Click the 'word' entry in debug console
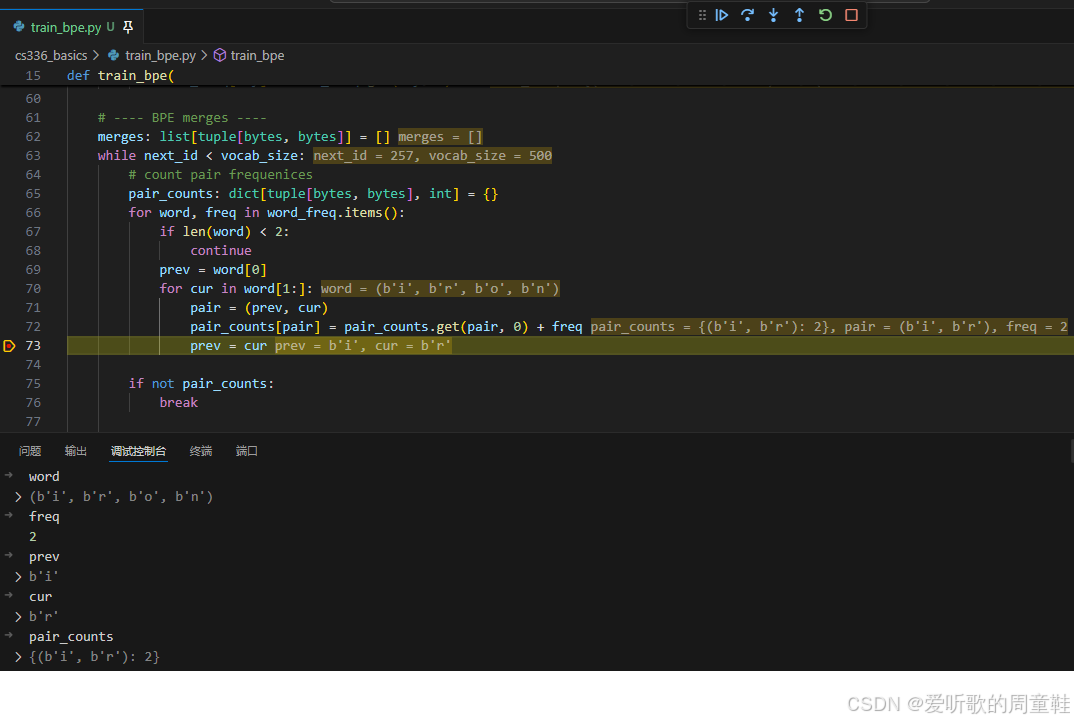This screenshot has width=1074, height=721. click(44, 477)
